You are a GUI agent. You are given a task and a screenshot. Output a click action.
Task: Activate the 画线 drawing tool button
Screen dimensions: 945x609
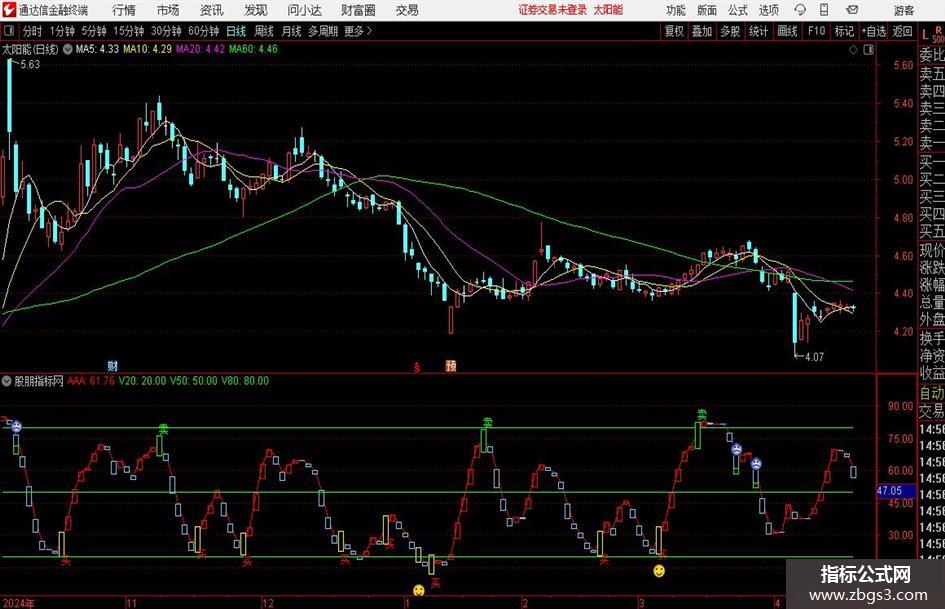pos(787,31)
